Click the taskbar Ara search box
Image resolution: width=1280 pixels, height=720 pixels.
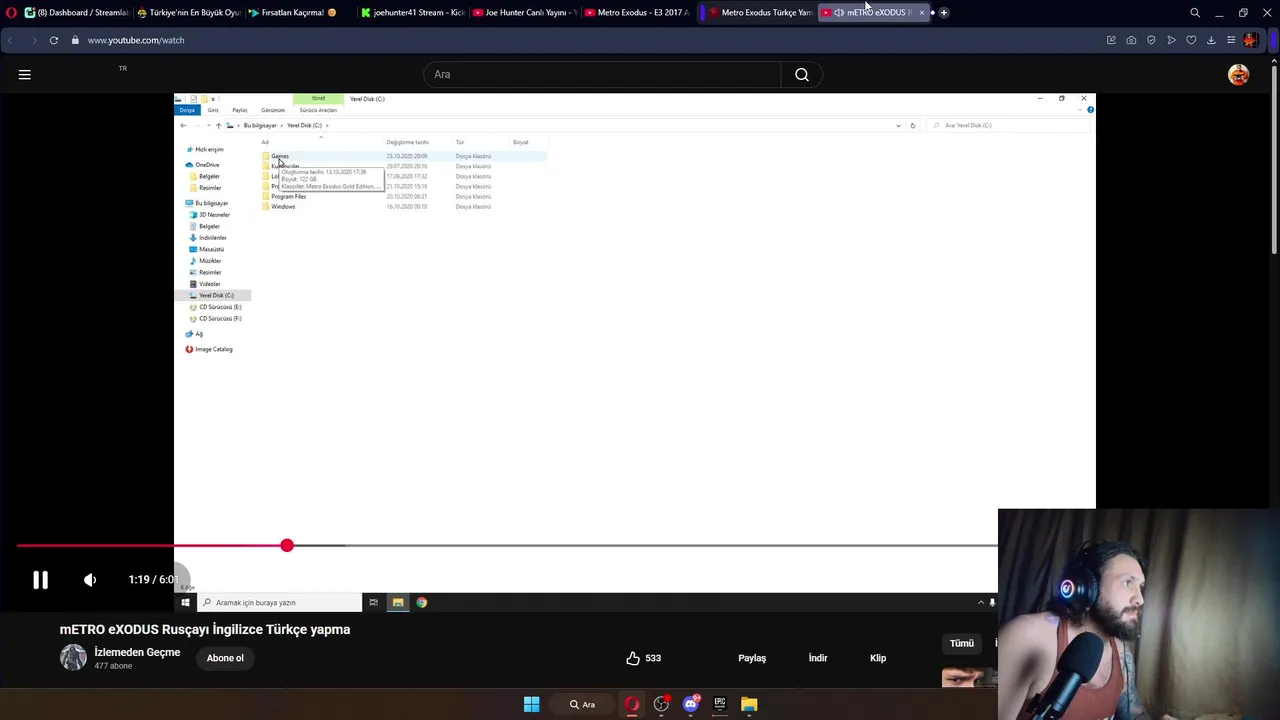point(582,704)
